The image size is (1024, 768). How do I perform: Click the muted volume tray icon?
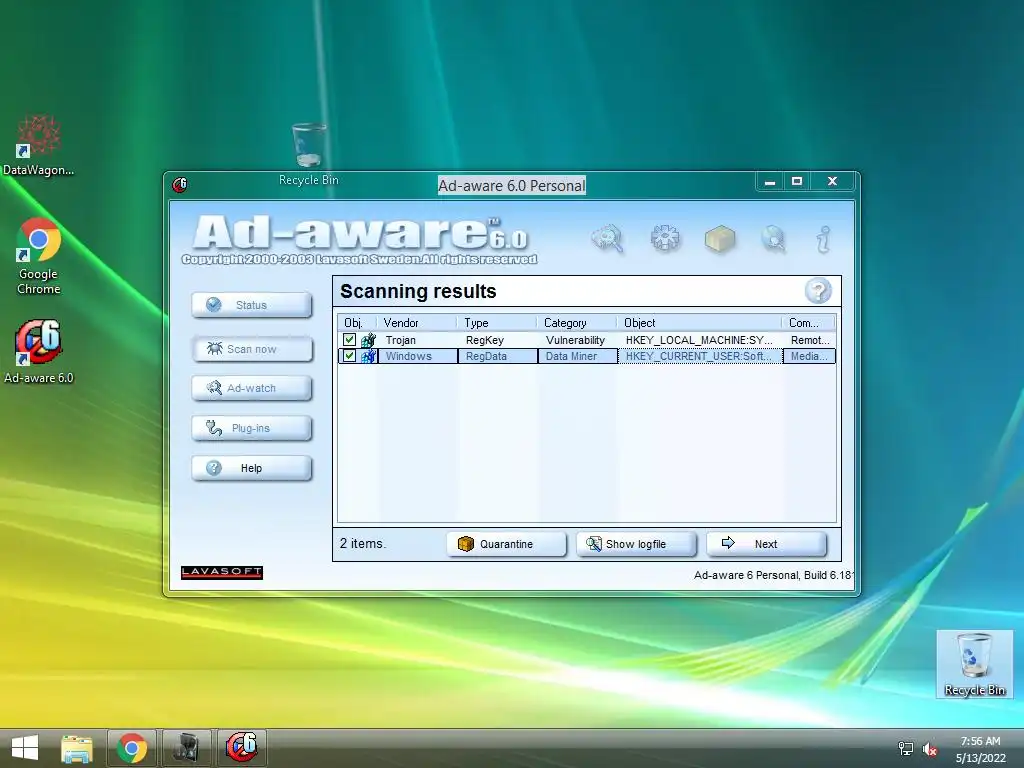pos(930,749)
